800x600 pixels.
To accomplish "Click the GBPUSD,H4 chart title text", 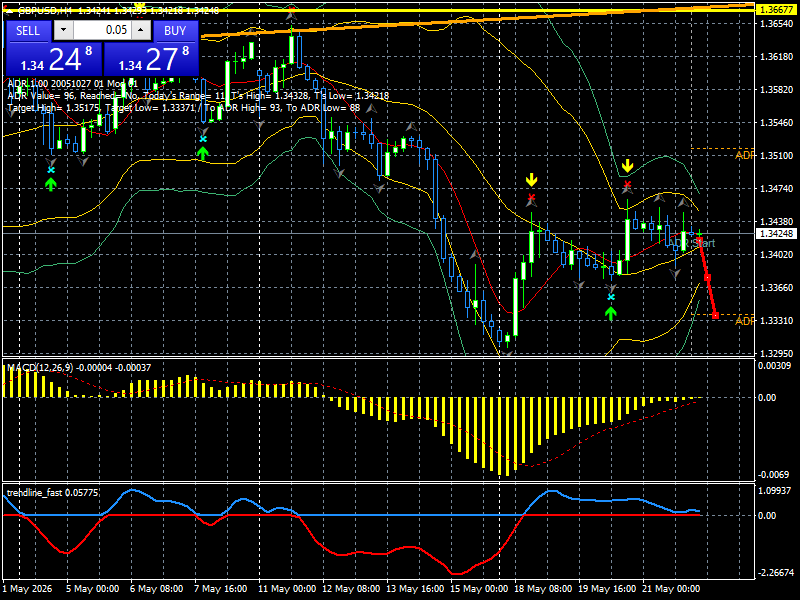I will point(47,11).
